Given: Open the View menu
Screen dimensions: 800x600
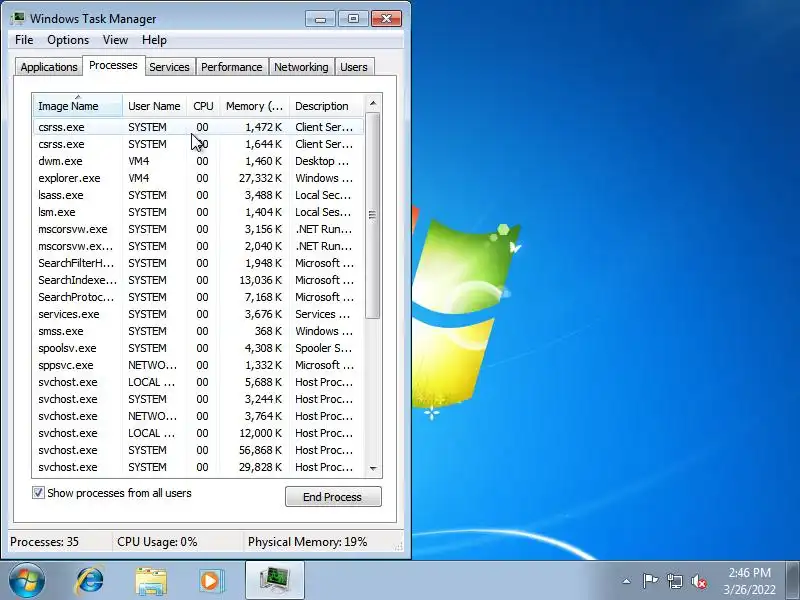Looking at the screenshot, I should click(x=115, y=40).
